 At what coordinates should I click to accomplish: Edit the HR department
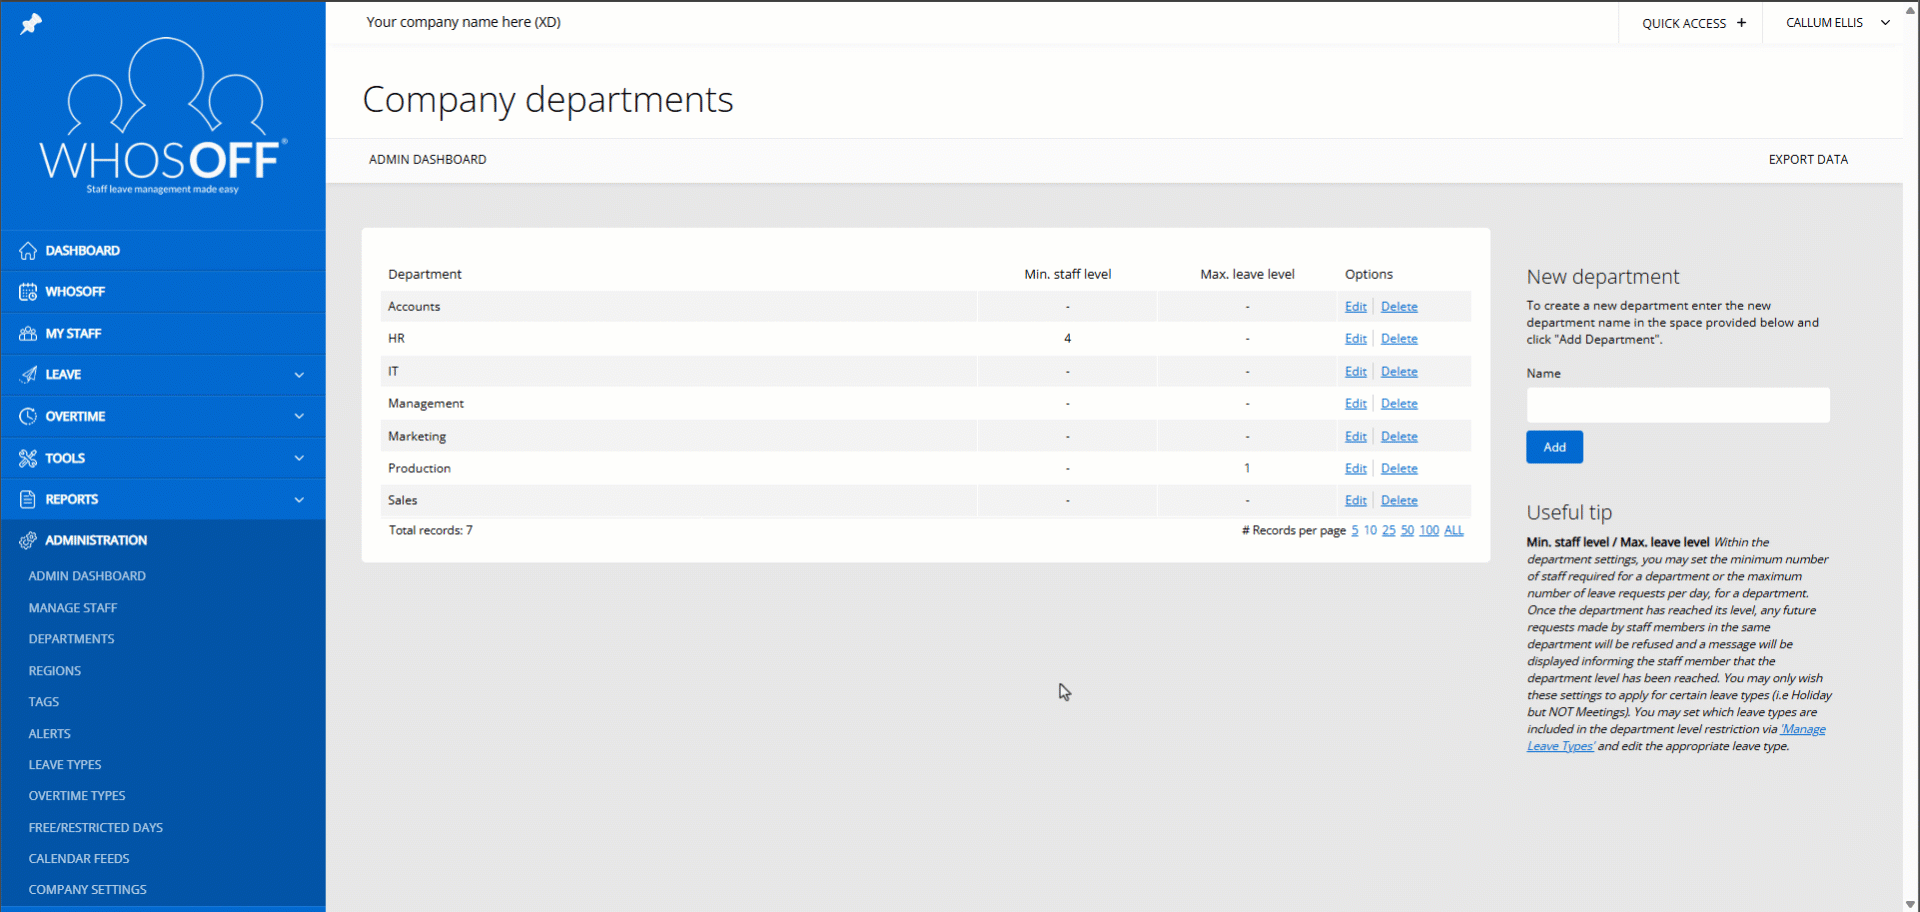1355,339
